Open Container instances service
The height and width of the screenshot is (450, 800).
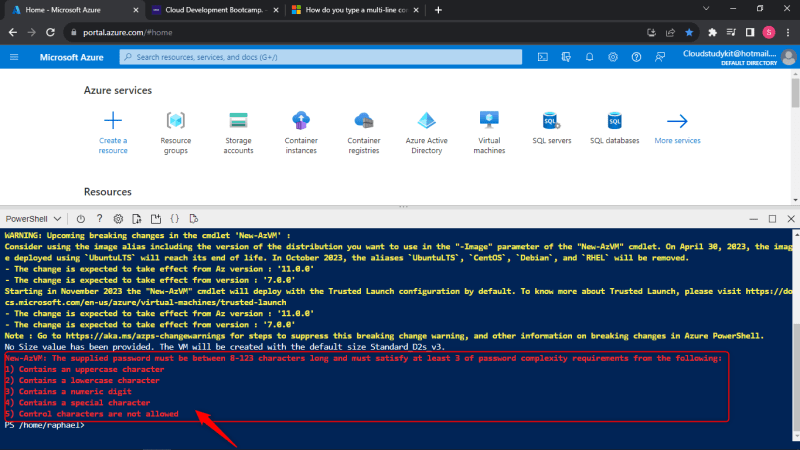point(301,133)
